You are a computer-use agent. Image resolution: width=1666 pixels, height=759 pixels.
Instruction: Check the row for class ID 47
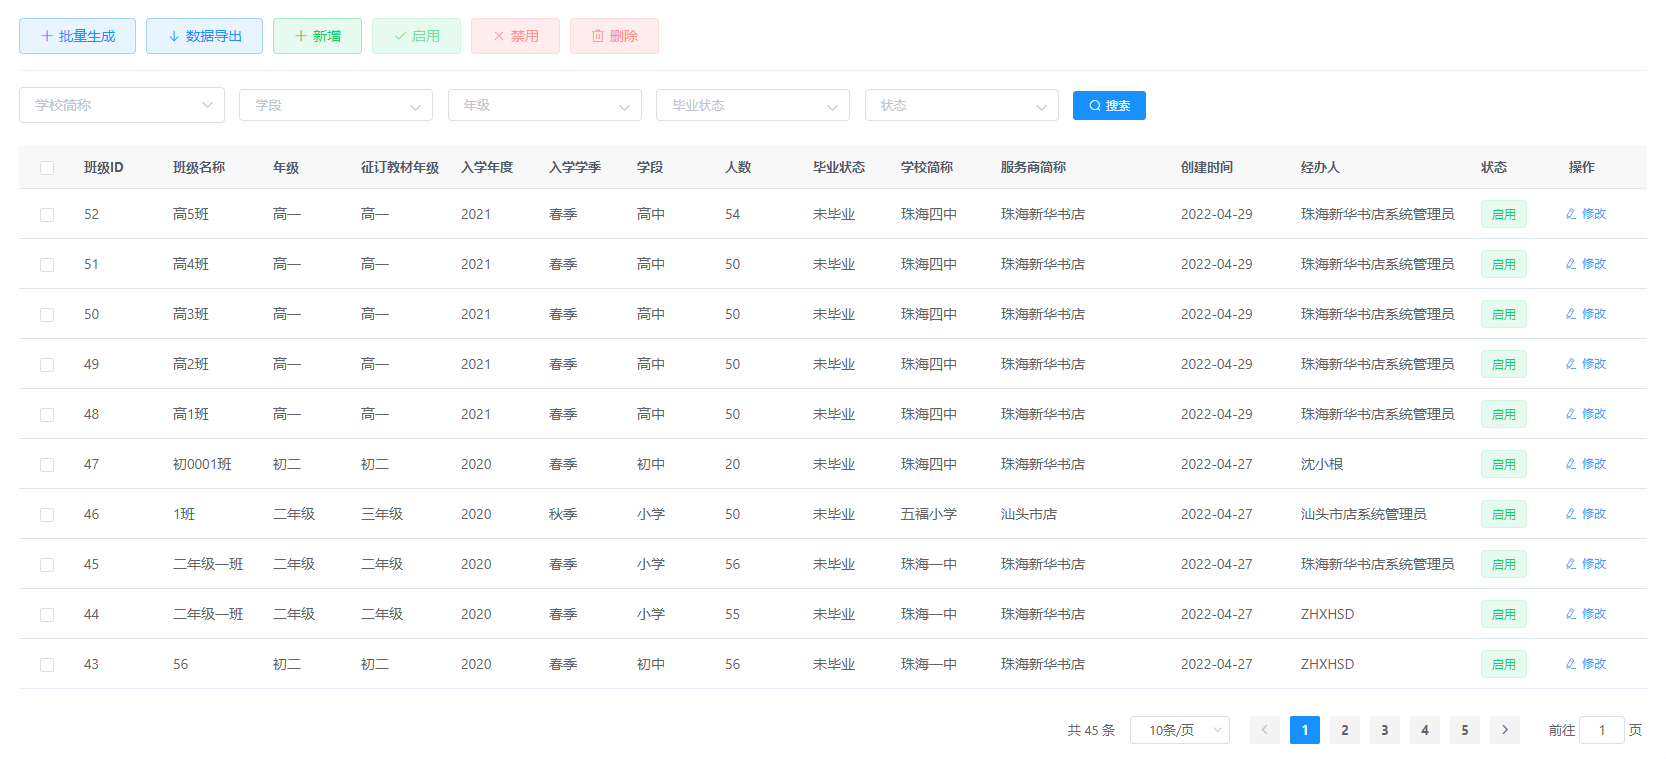point(47,465)
